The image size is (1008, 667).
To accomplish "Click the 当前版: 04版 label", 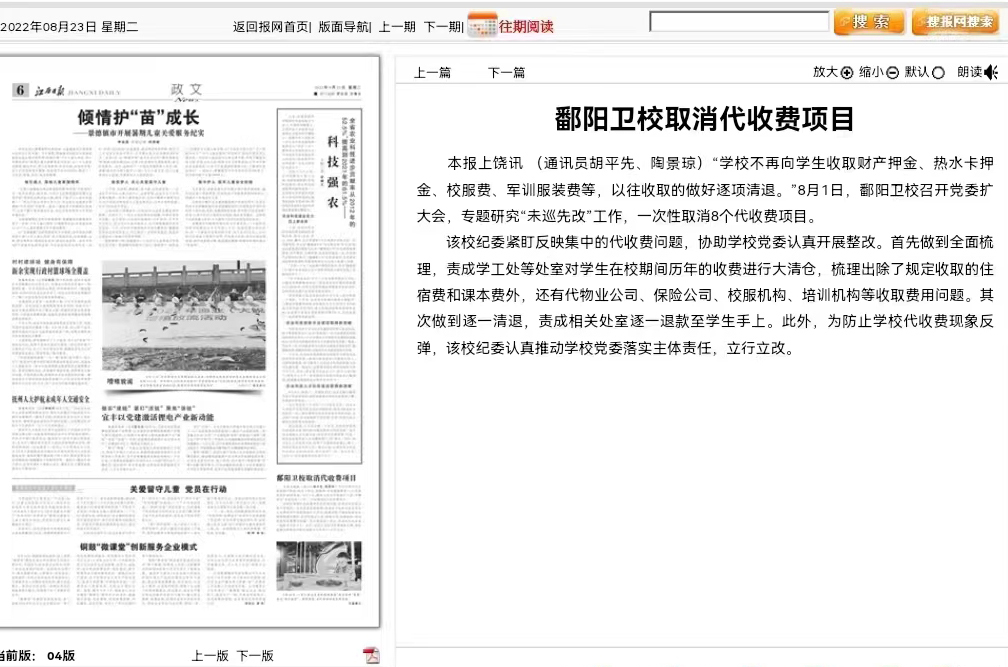I will [x=37, y=655].
